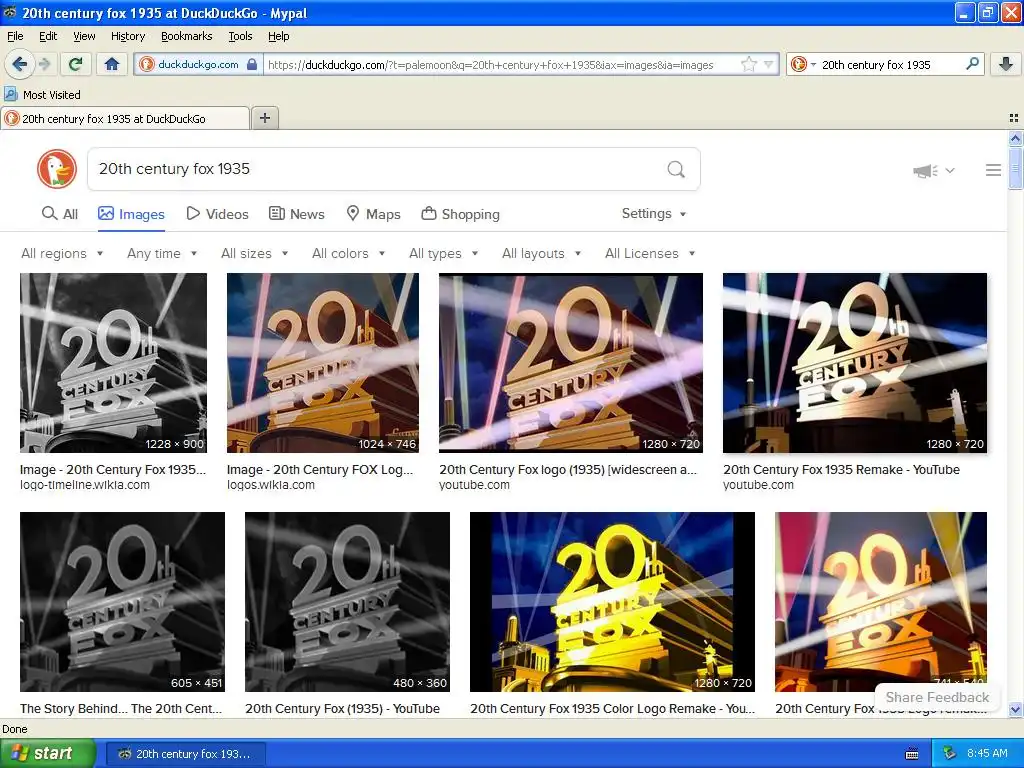This screenshot has width=1024, height=768.
Task: Go back with the browser back arrow
Action: click(x=19, y=64)
